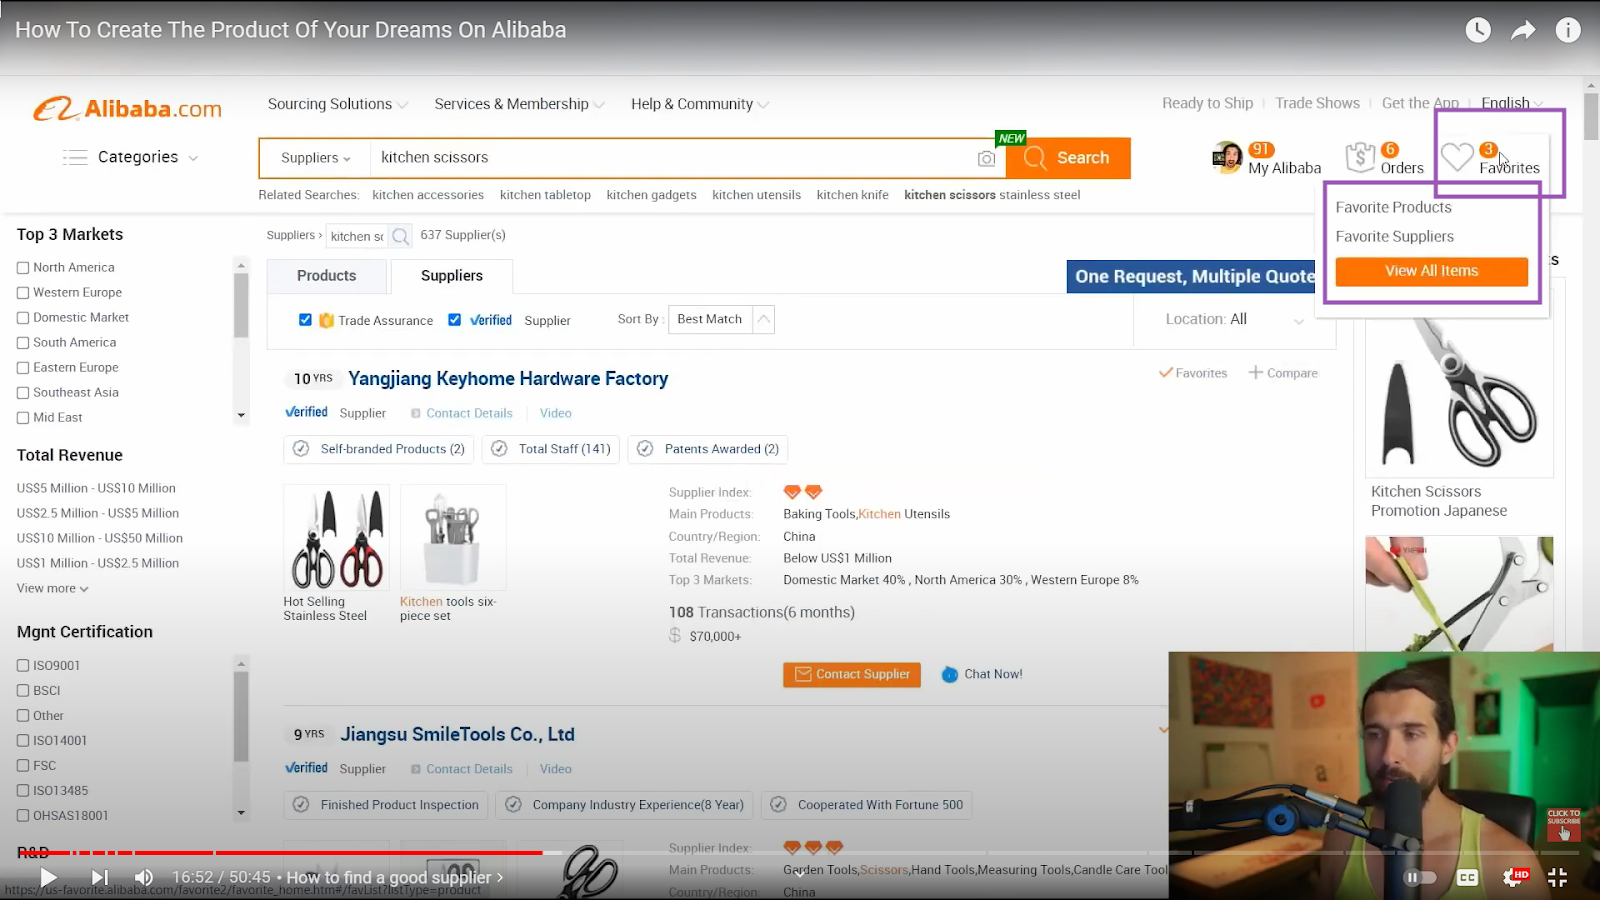This screenshot has height=900, width=1600.
Task: Click the Chat Now icon
Action: pyautogui.click(x=950, y=675)
